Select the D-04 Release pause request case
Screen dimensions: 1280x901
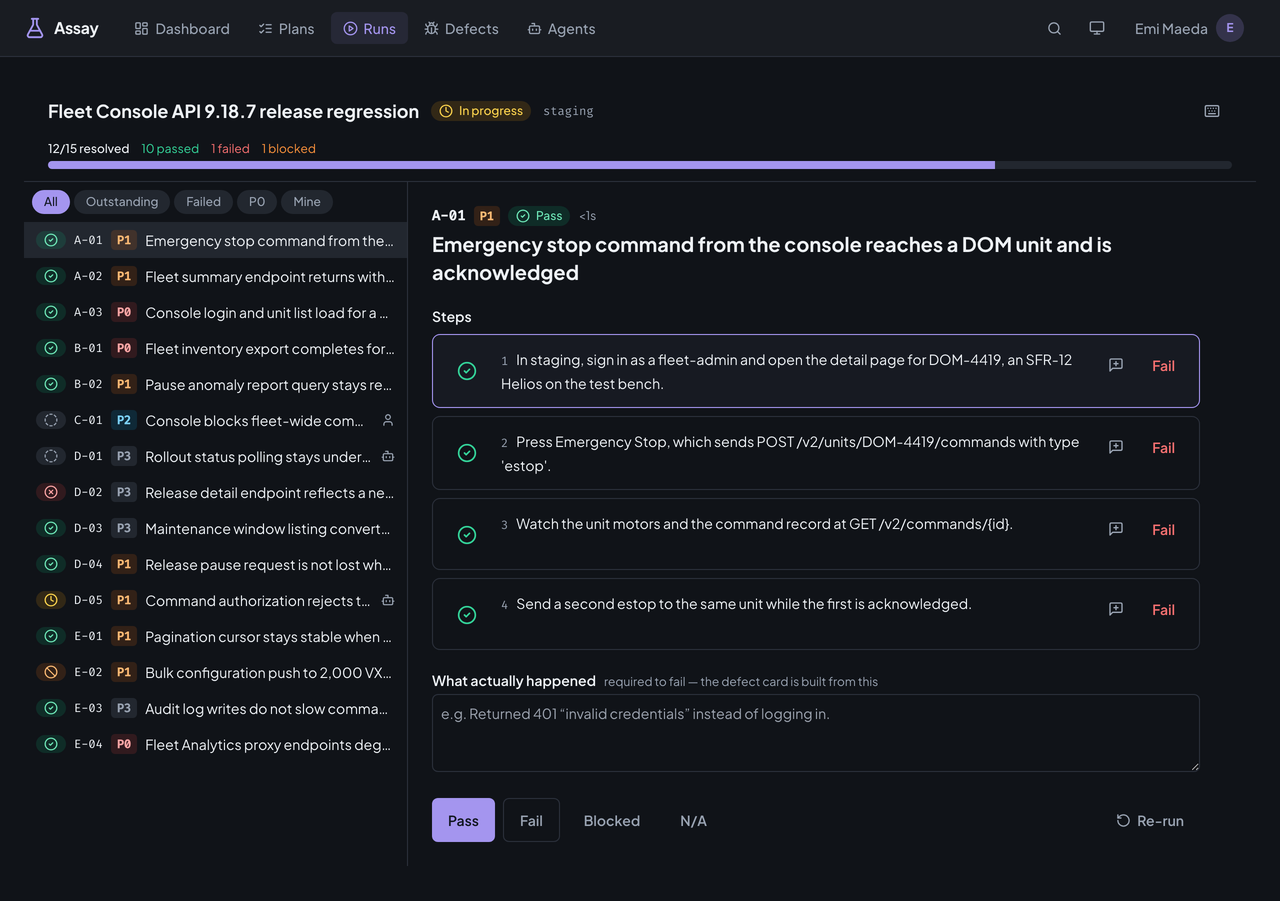216,565
